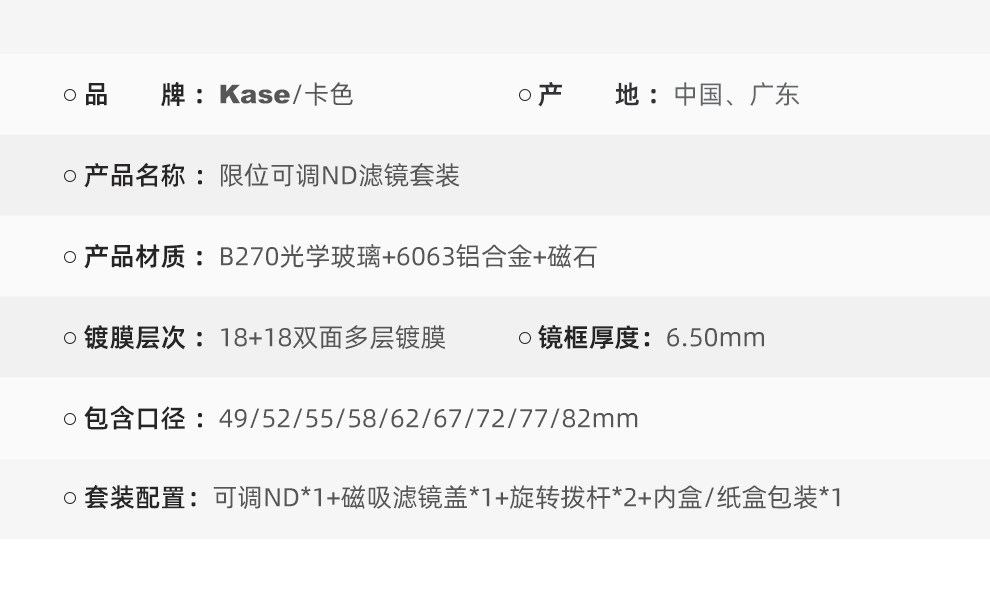Screen dimensions: 990x609
Task: Click the bullet circle before 包含口径
Action: [x=70, y=419]
